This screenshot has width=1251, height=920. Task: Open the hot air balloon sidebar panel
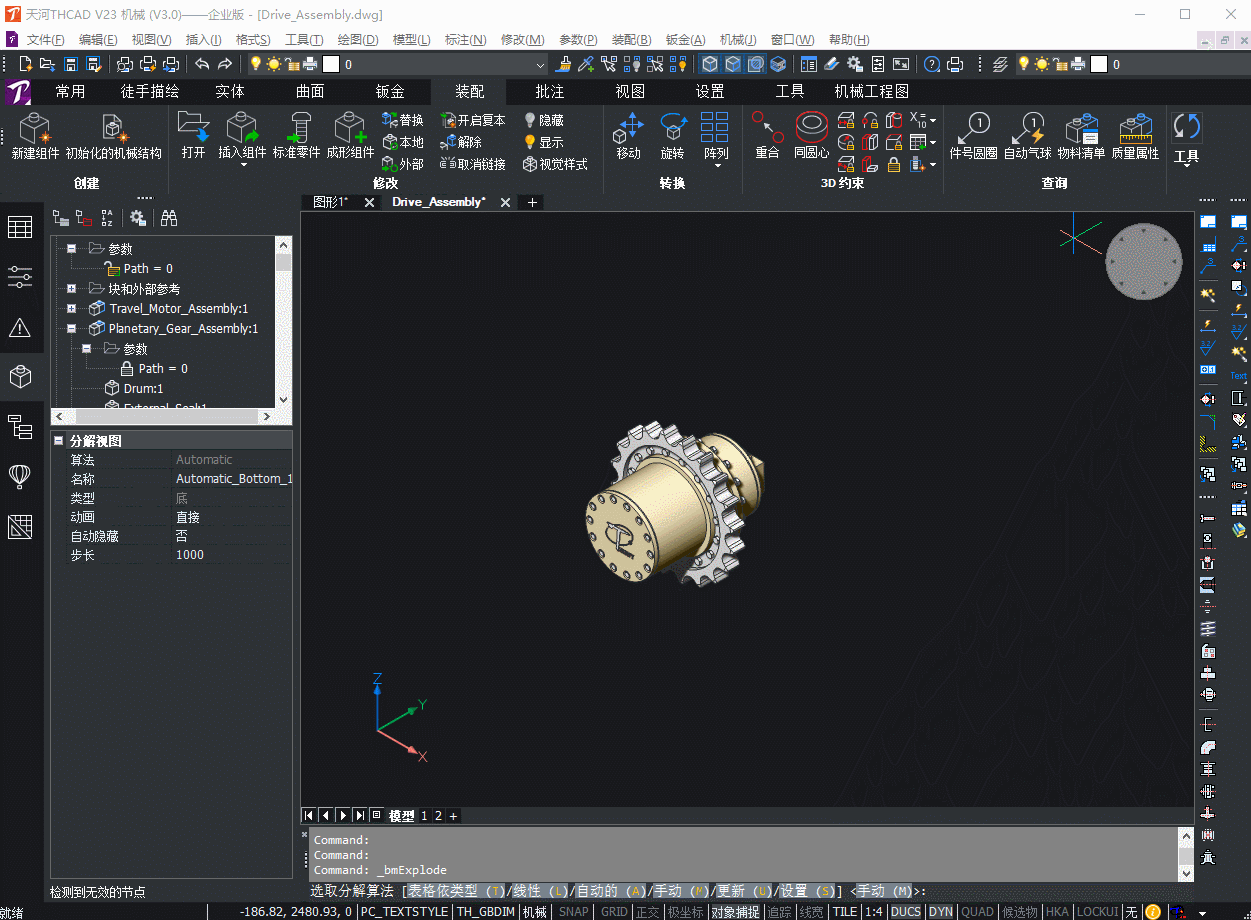tap(20, 476)
